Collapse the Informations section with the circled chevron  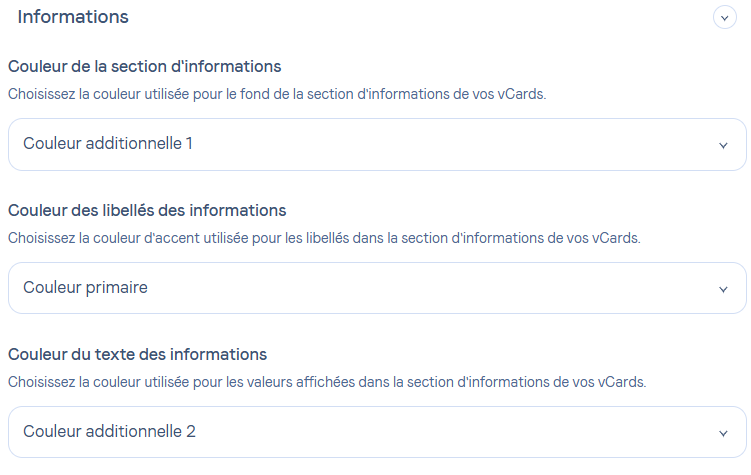[x=724, y=18]
